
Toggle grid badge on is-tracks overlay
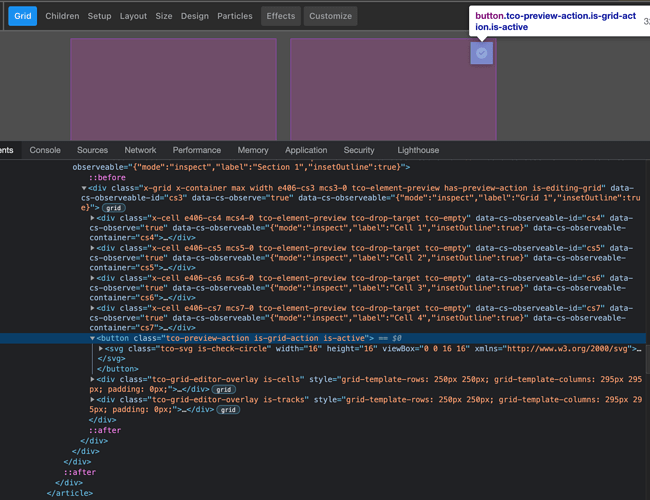228,409
